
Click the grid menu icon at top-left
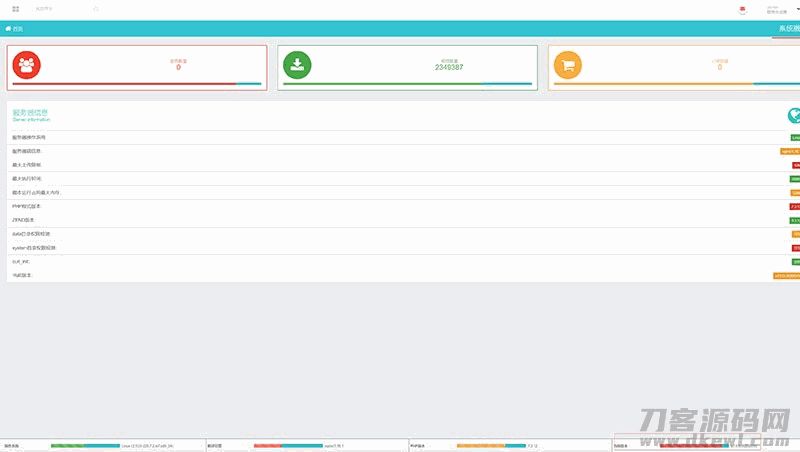coord(16,8)
